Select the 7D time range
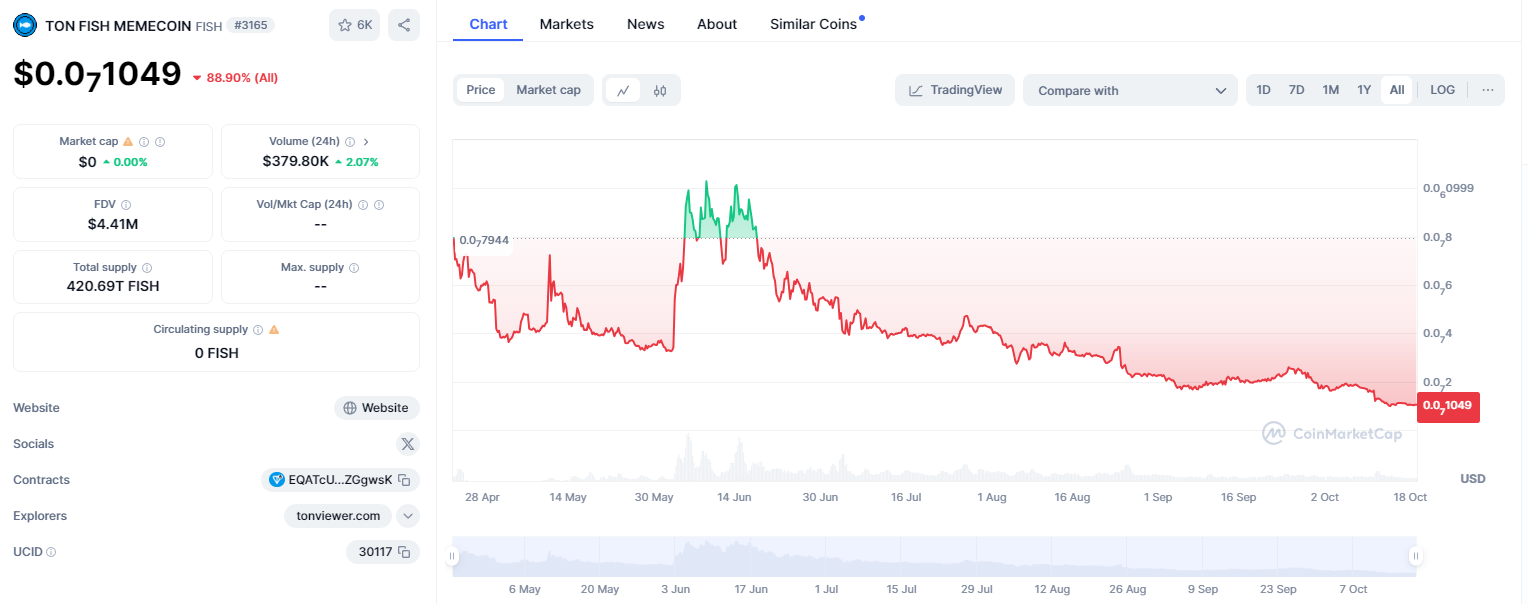The image size is (1528, 604). (x=1296, y=90)
